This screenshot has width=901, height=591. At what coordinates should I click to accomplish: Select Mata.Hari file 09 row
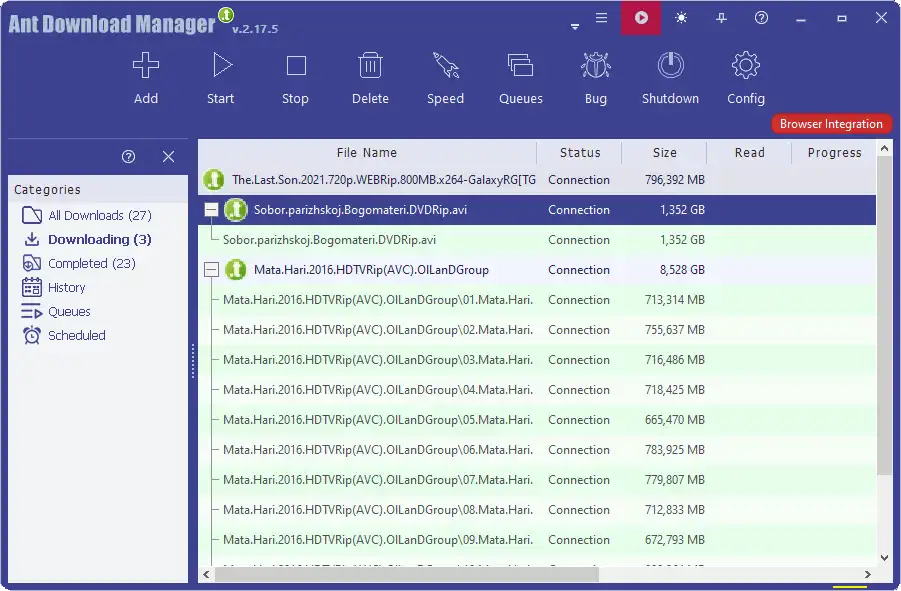[x=537, y=539]
